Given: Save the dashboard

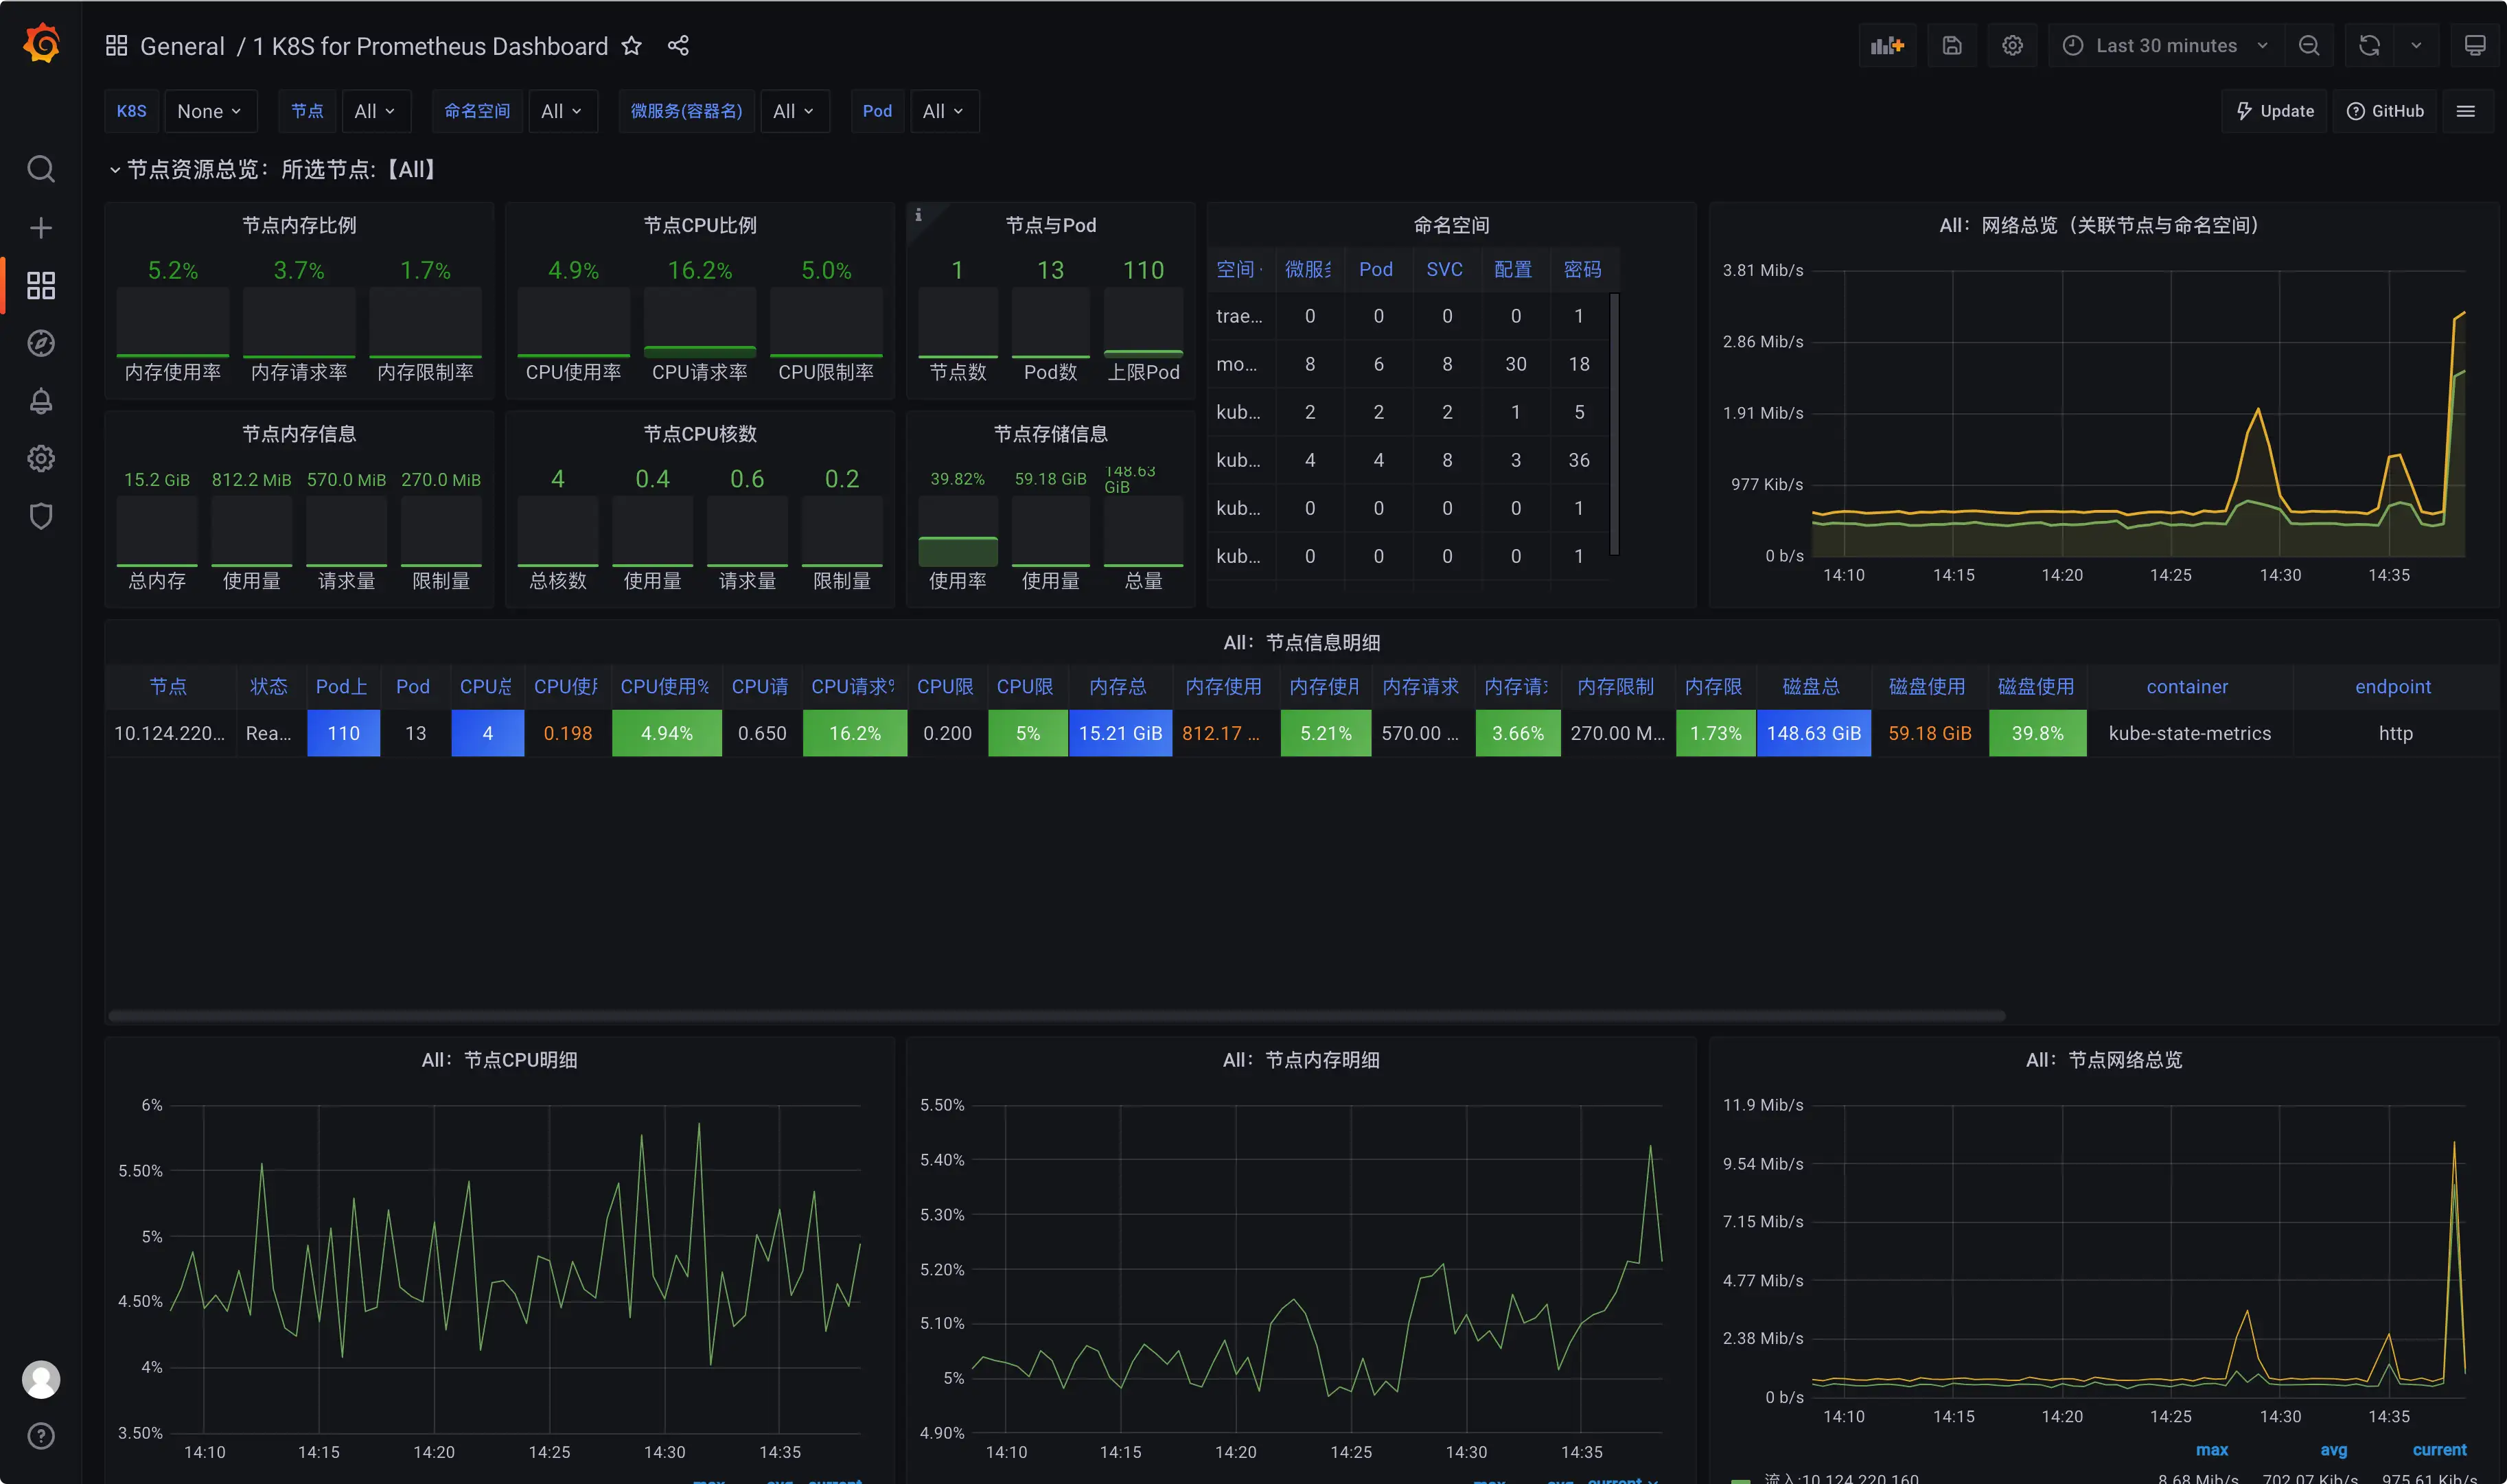Looking at the screenshot, I should point(1952,45).
